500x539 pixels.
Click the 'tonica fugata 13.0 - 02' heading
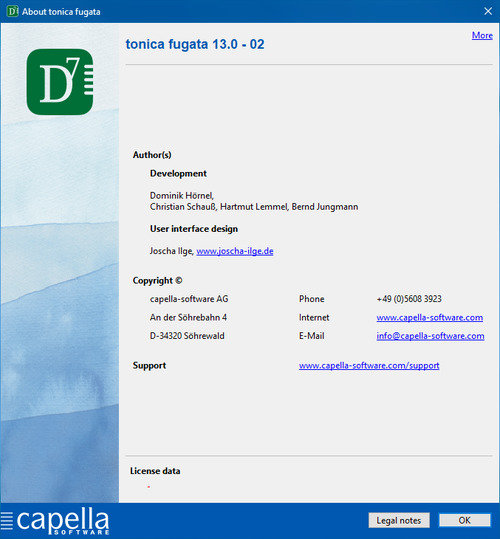[195, 44]
